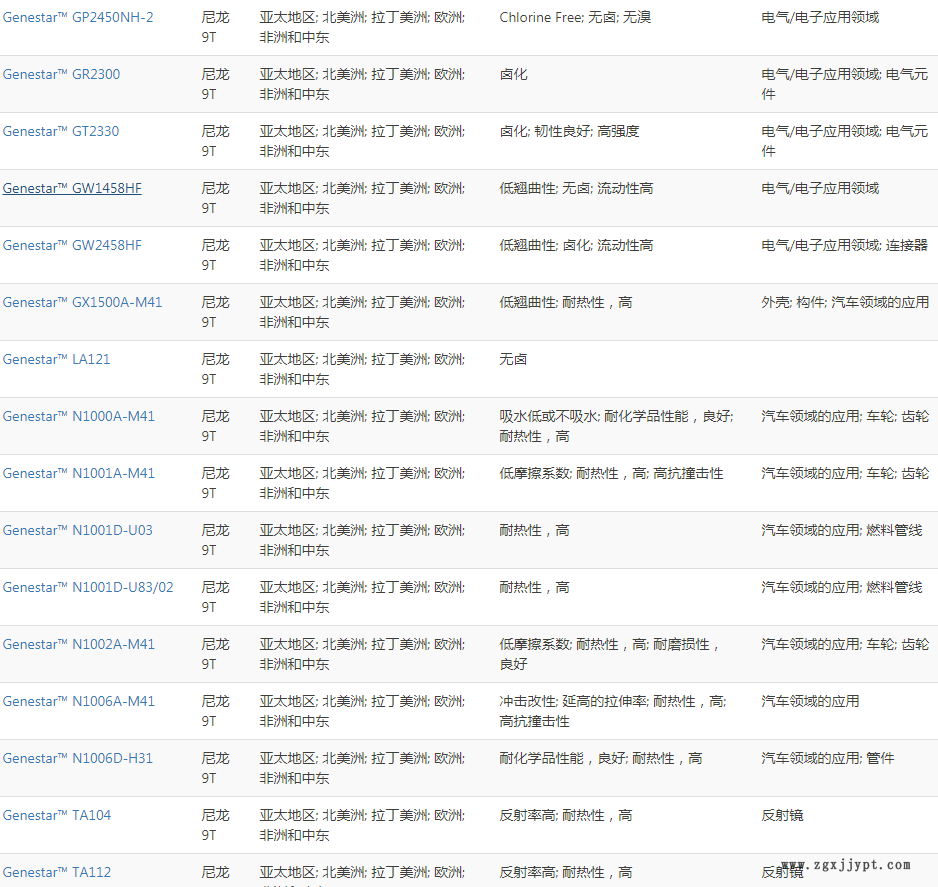Click the region text in the LA121 row
The height and width of the screenshot is (887, 938).
362,368
